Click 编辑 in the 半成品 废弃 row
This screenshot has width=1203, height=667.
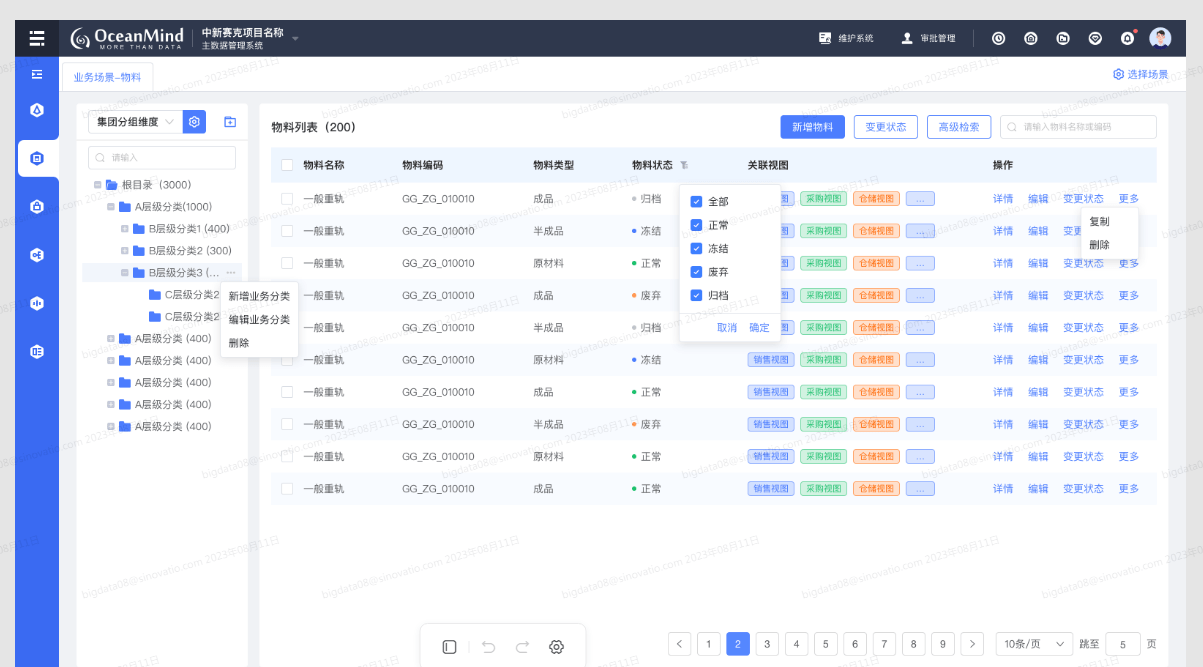pos(1038,424)
